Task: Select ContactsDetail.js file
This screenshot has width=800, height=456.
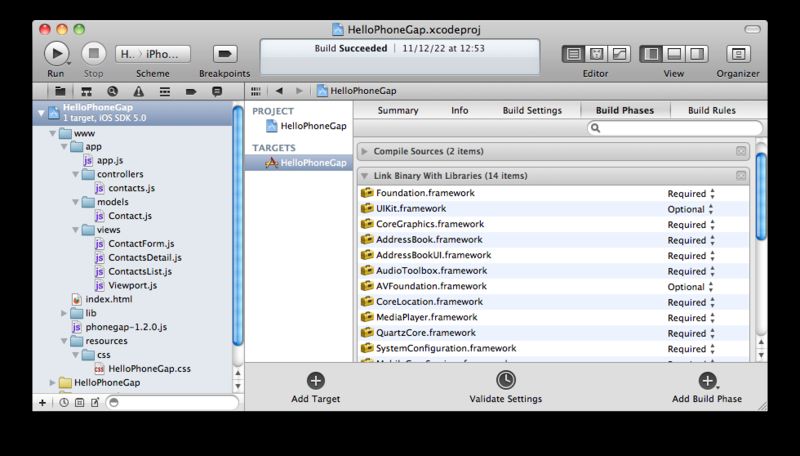Action: [x=145, y=258]
